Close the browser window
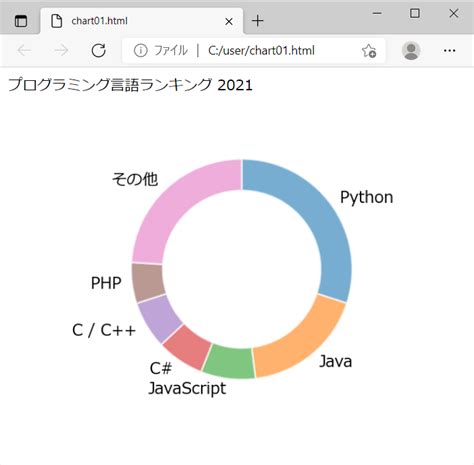This screenshot has height=465, width=474. coord(454,13)
